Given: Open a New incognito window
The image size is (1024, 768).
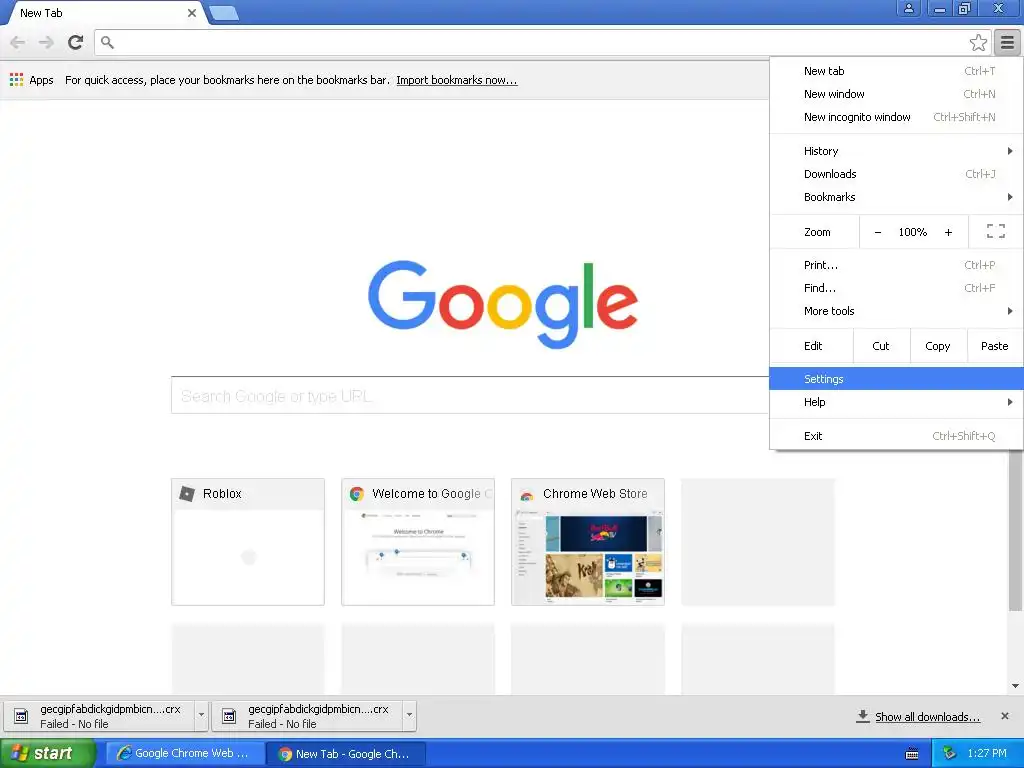Looking at the screenshot, I should pyautogui.click(x=896, y=117).
